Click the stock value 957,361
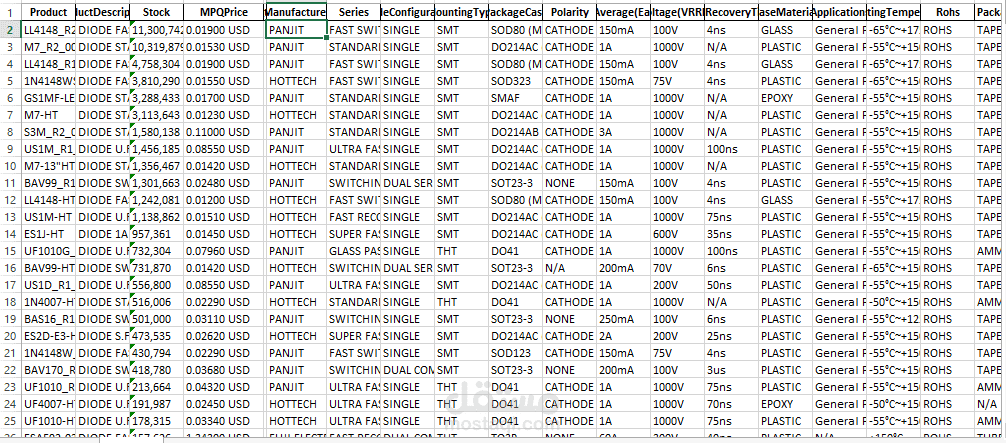 [x=157, y=234]
